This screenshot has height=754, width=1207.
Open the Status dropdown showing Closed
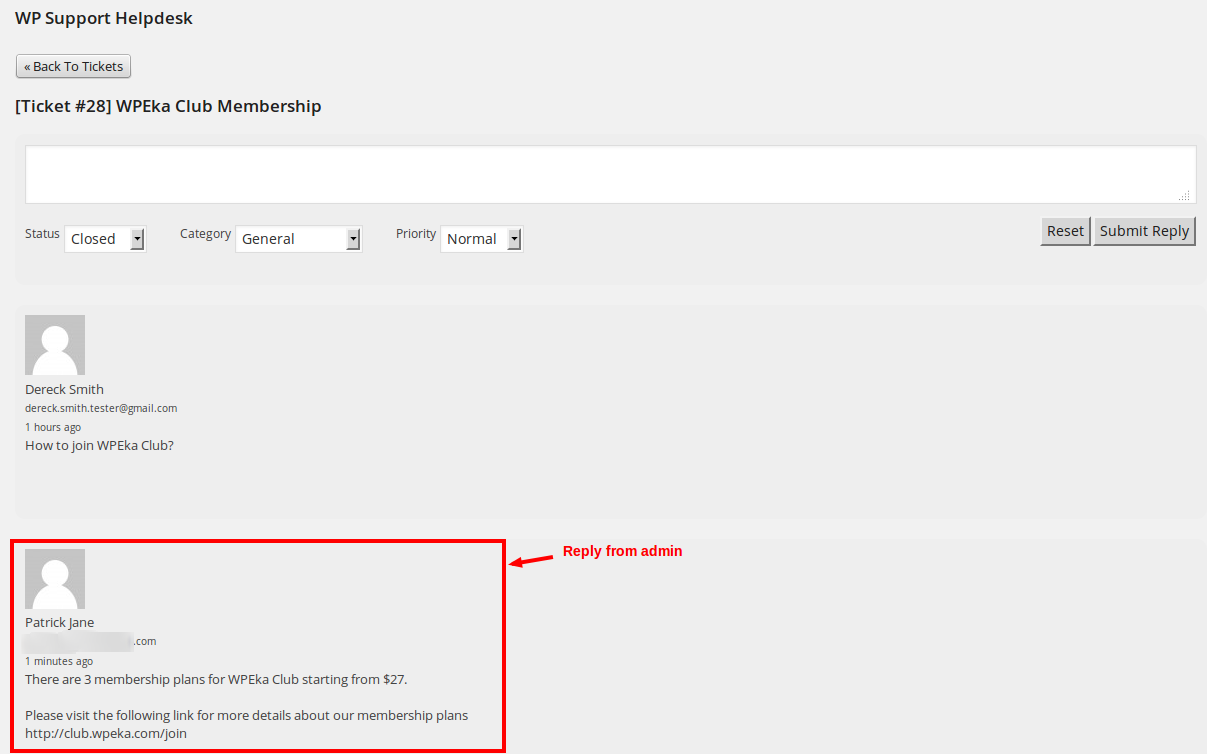[x=105, y=239]
